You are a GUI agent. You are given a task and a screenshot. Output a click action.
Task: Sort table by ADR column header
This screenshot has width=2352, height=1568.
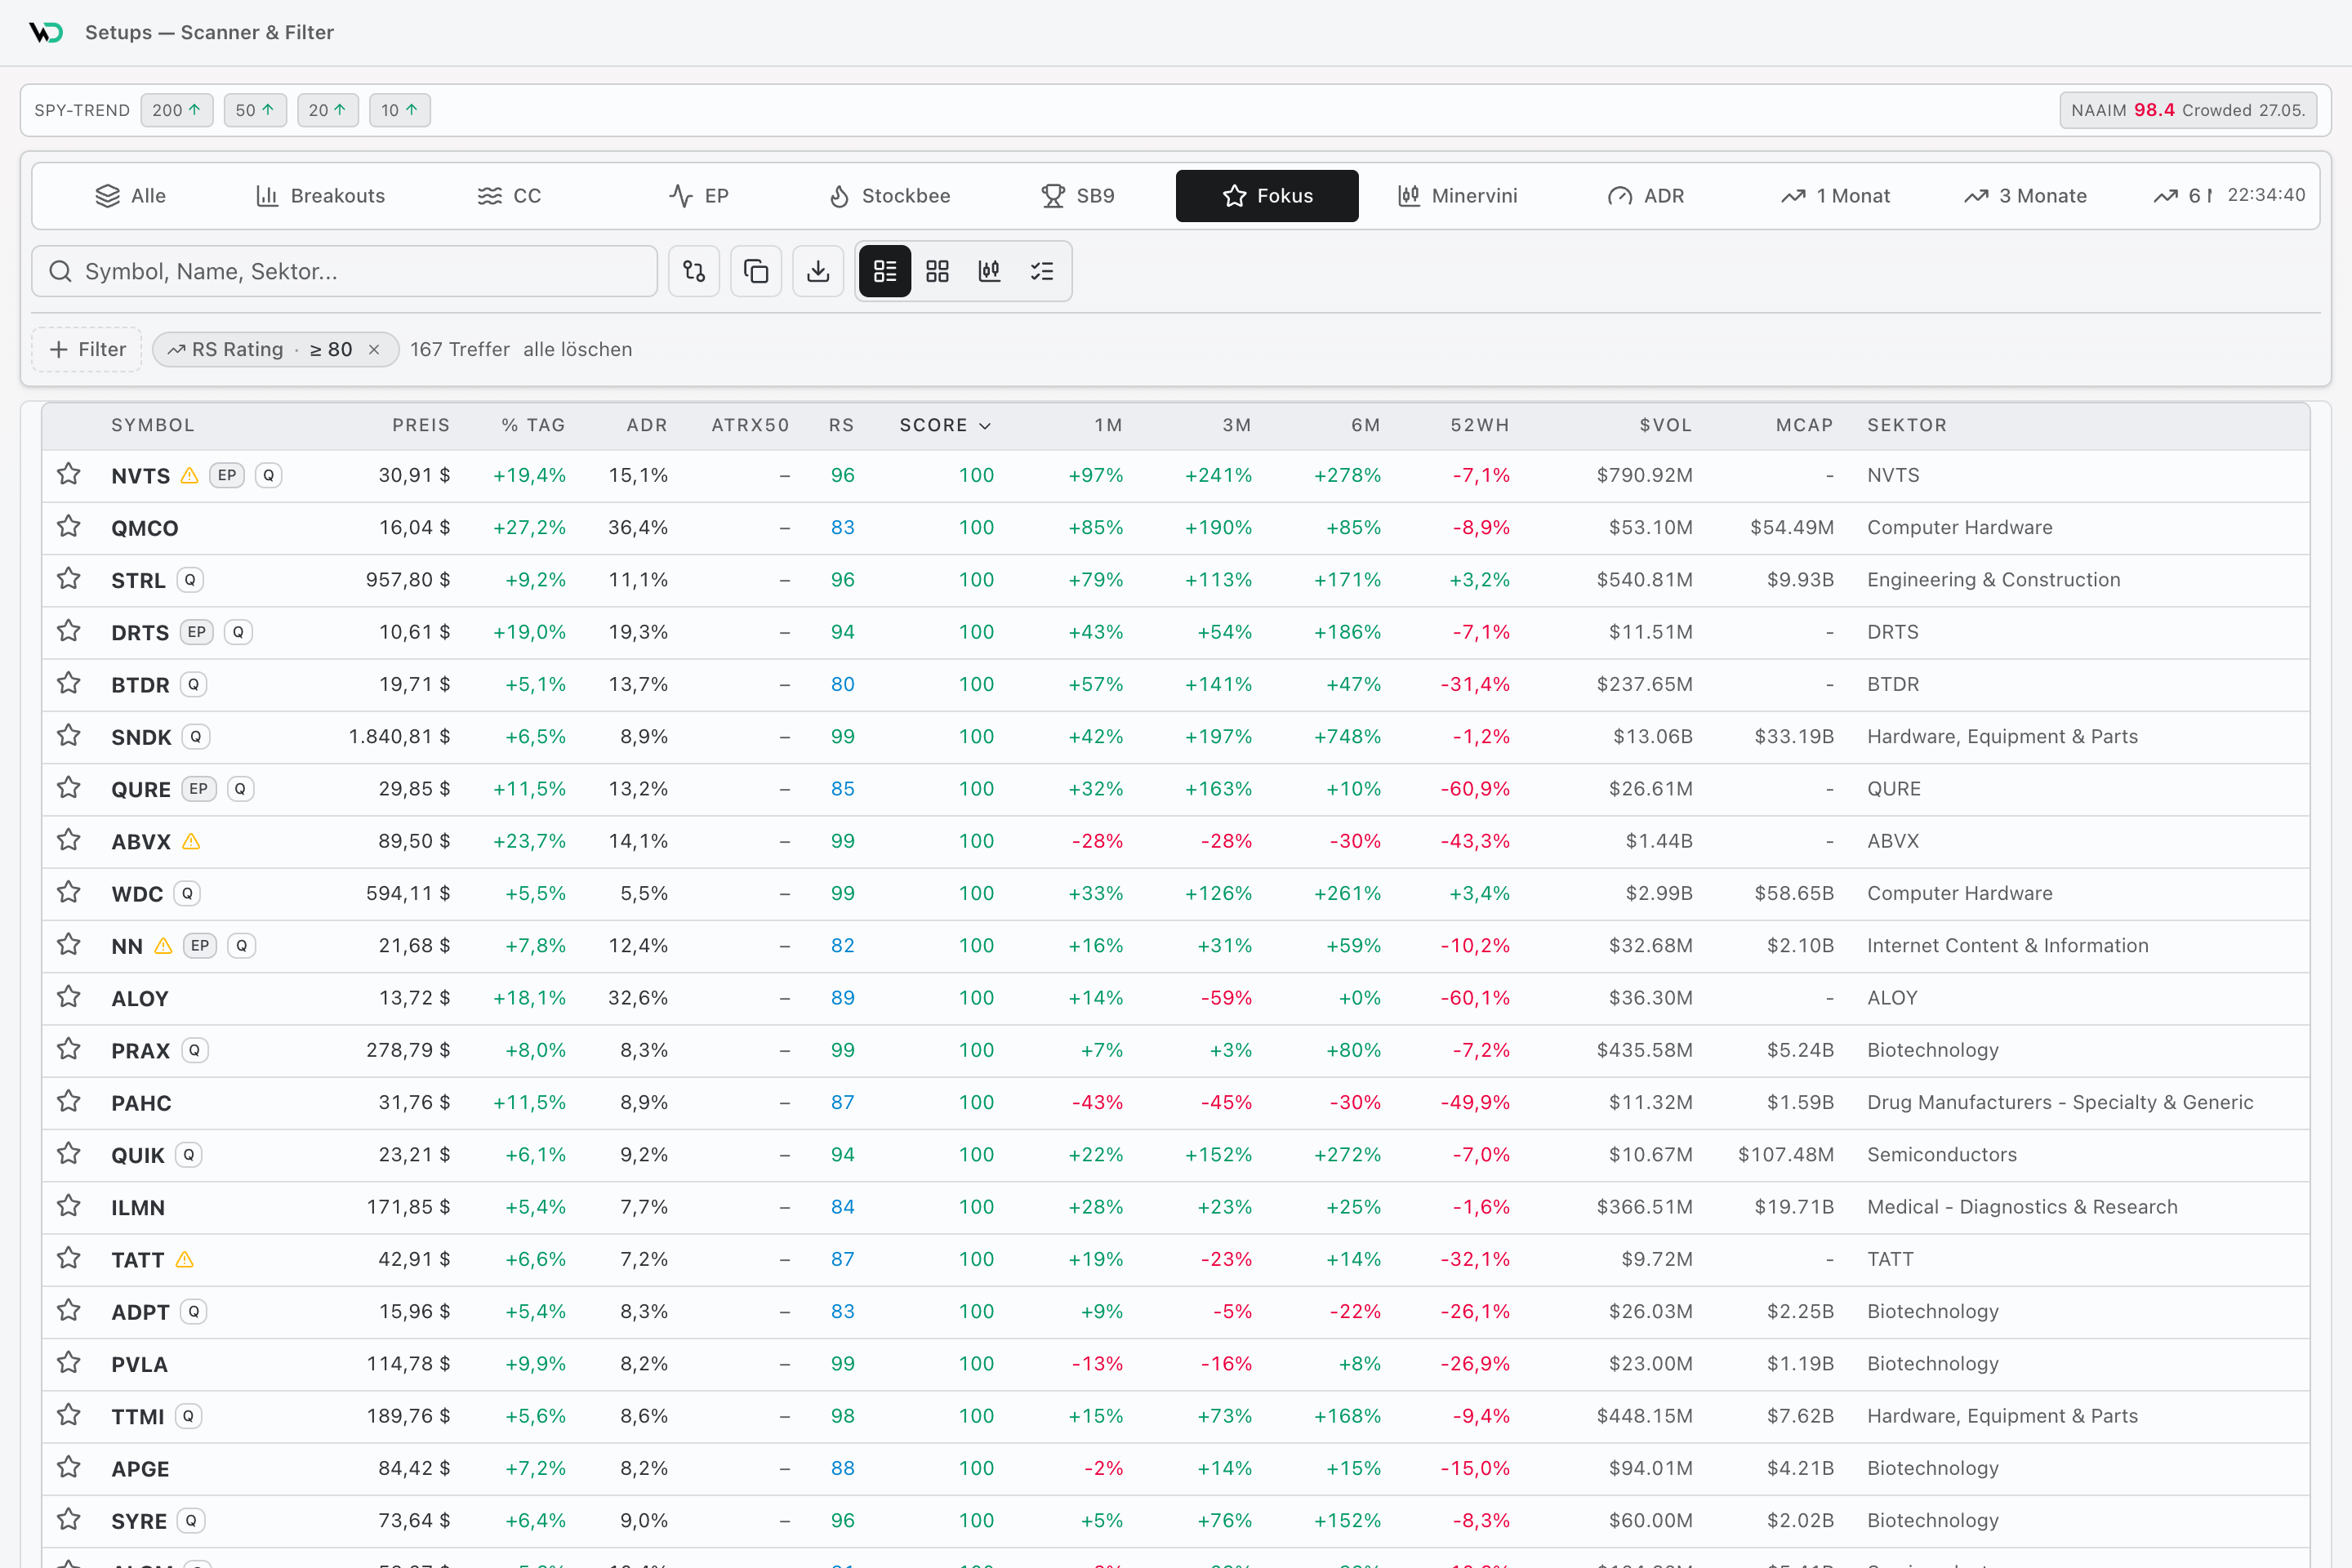[647, 425]
